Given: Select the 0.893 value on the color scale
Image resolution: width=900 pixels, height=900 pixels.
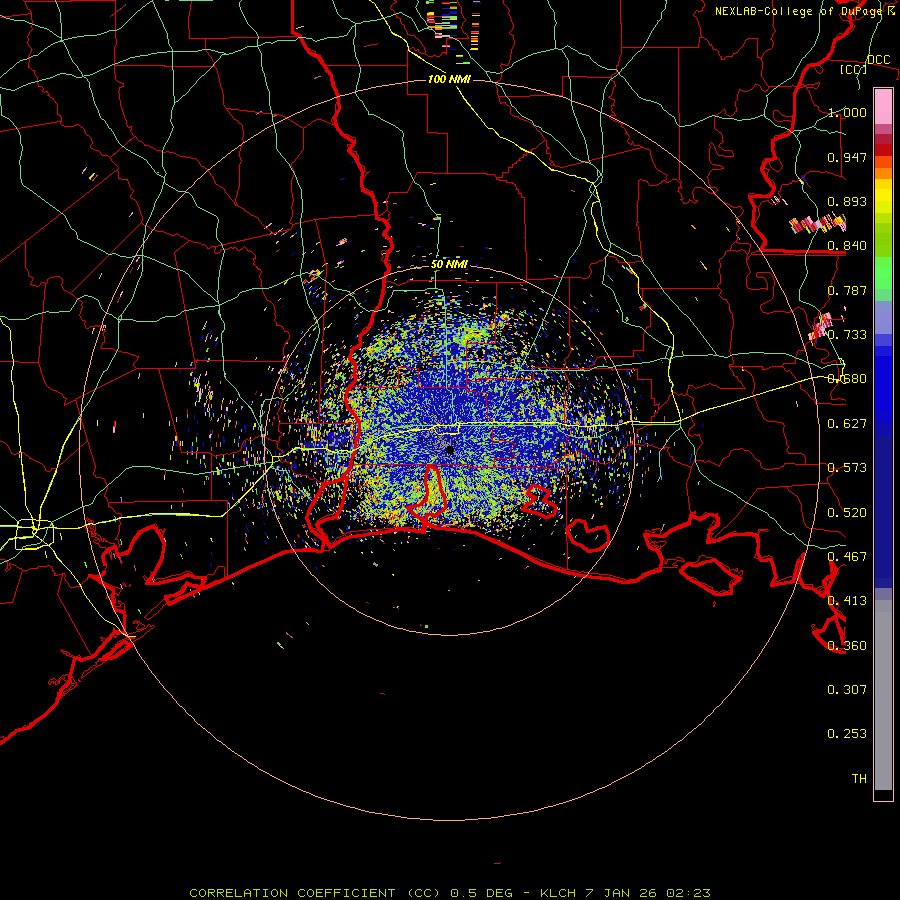Looking at the screenshot, I should pyautogui.click(x=847, y=201).
